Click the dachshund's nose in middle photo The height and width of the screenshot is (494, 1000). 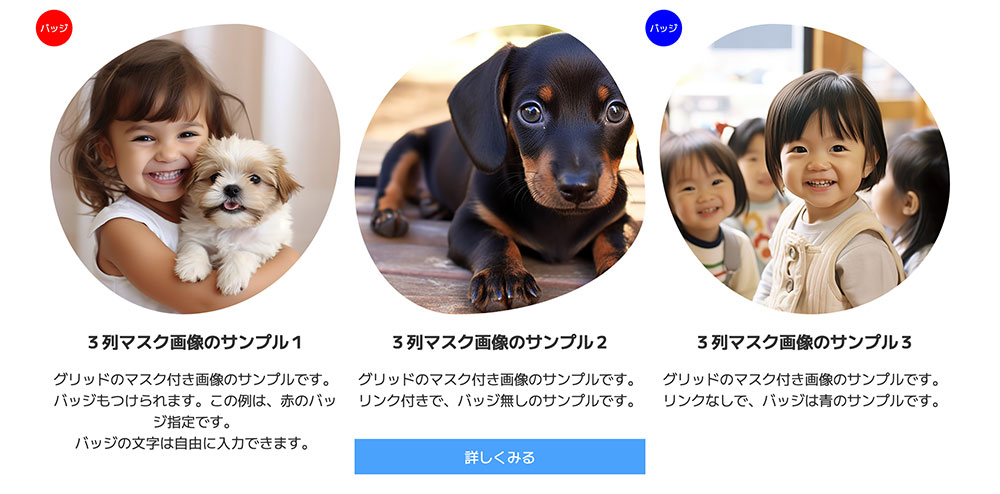[x=578, y=186]
